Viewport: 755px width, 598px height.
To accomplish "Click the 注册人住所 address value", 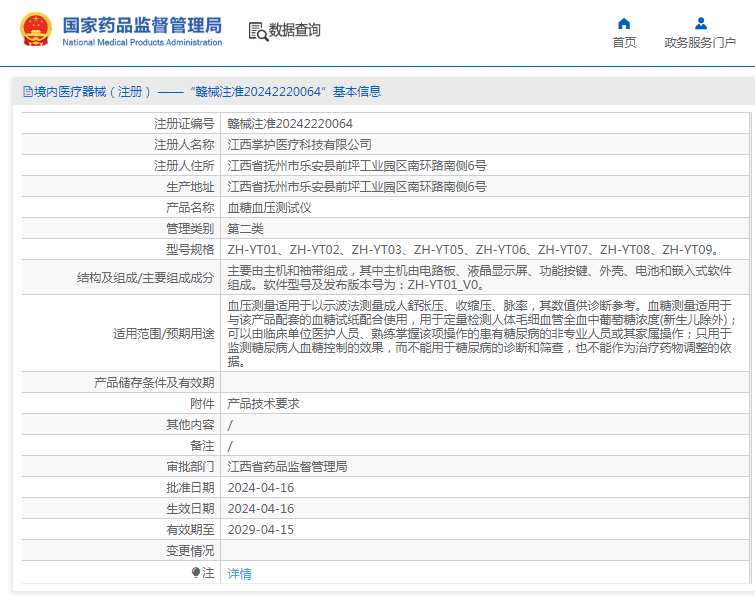I will (x=357, y=166).
